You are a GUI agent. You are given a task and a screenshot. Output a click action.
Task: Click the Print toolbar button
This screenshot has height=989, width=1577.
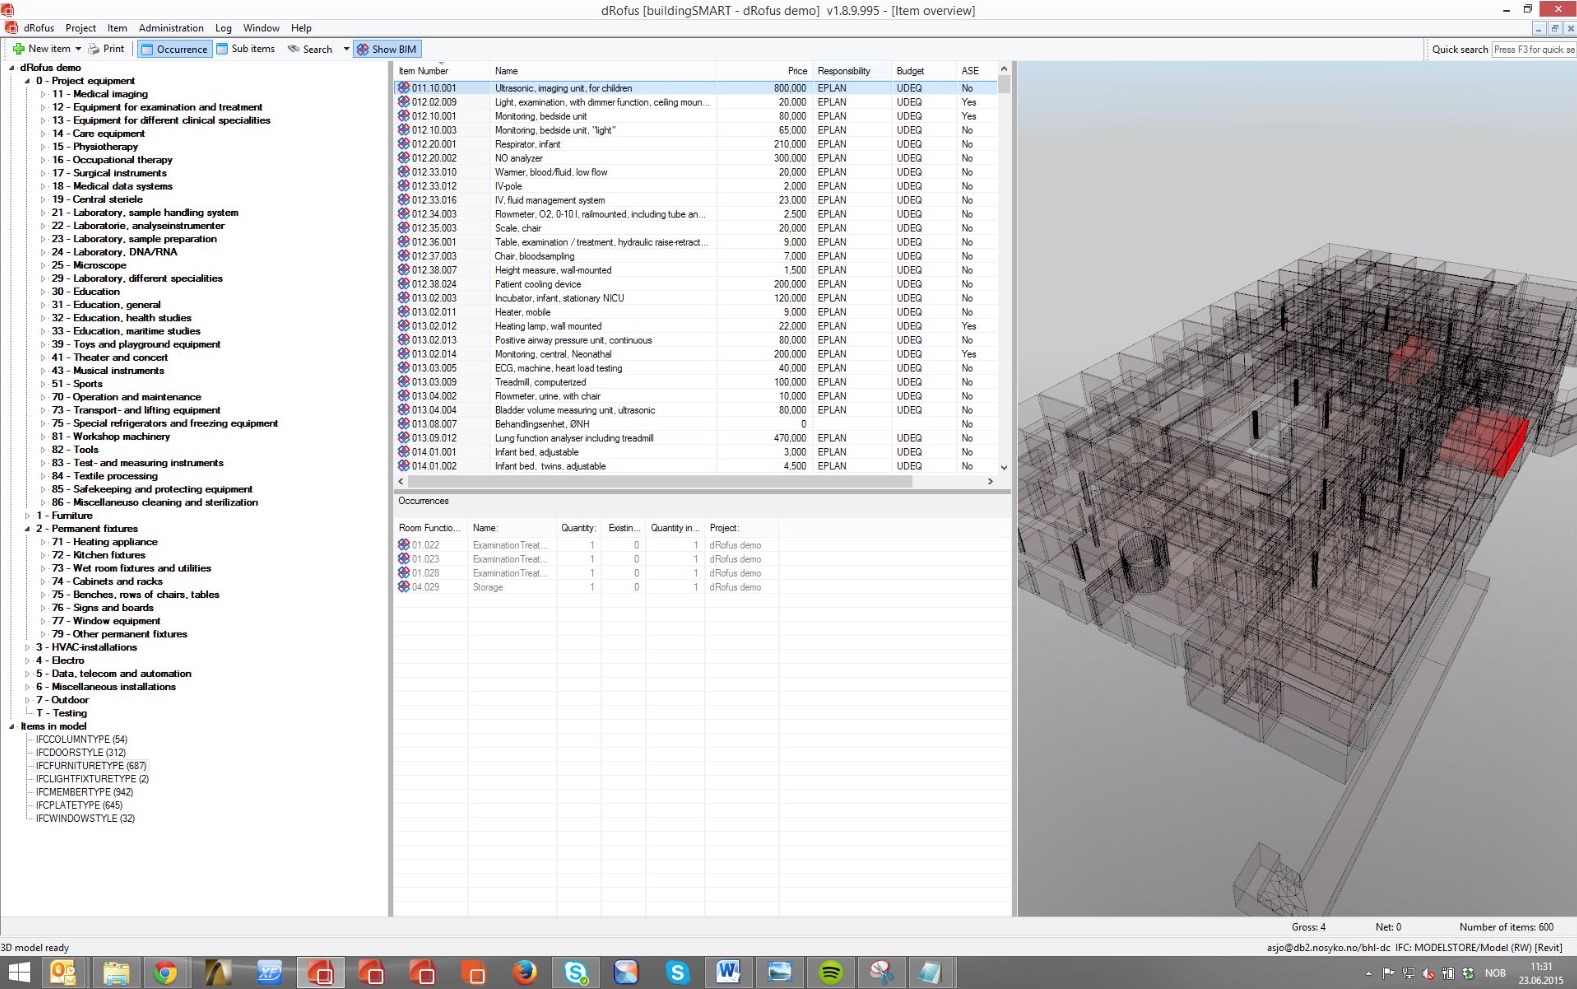point(106,49)
